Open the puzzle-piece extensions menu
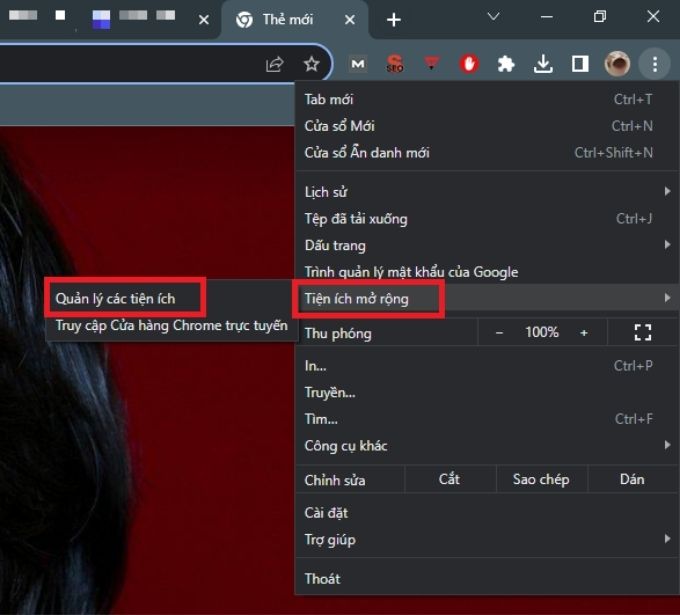This screenshot has width=680, height=615. click(506, 64)
